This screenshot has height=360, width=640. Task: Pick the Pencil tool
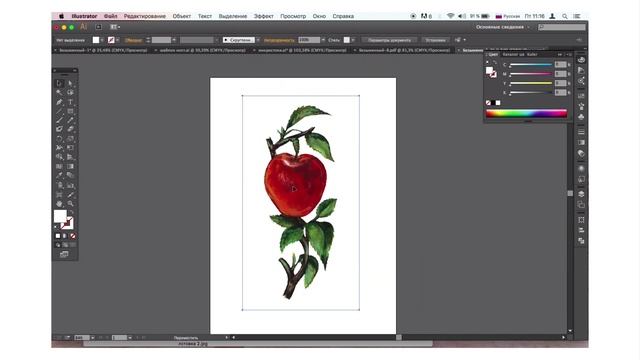70,120
